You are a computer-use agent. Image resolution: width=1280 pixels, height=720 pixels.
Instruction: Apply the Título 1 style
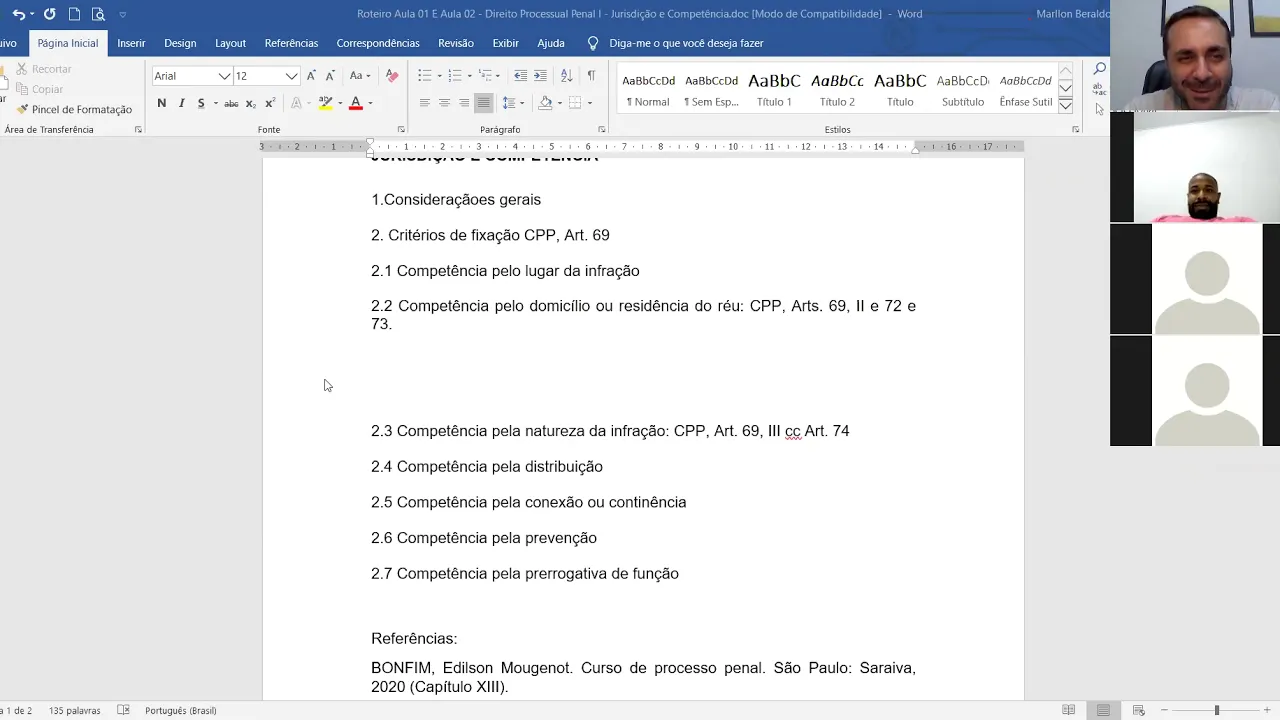point(774,89)
